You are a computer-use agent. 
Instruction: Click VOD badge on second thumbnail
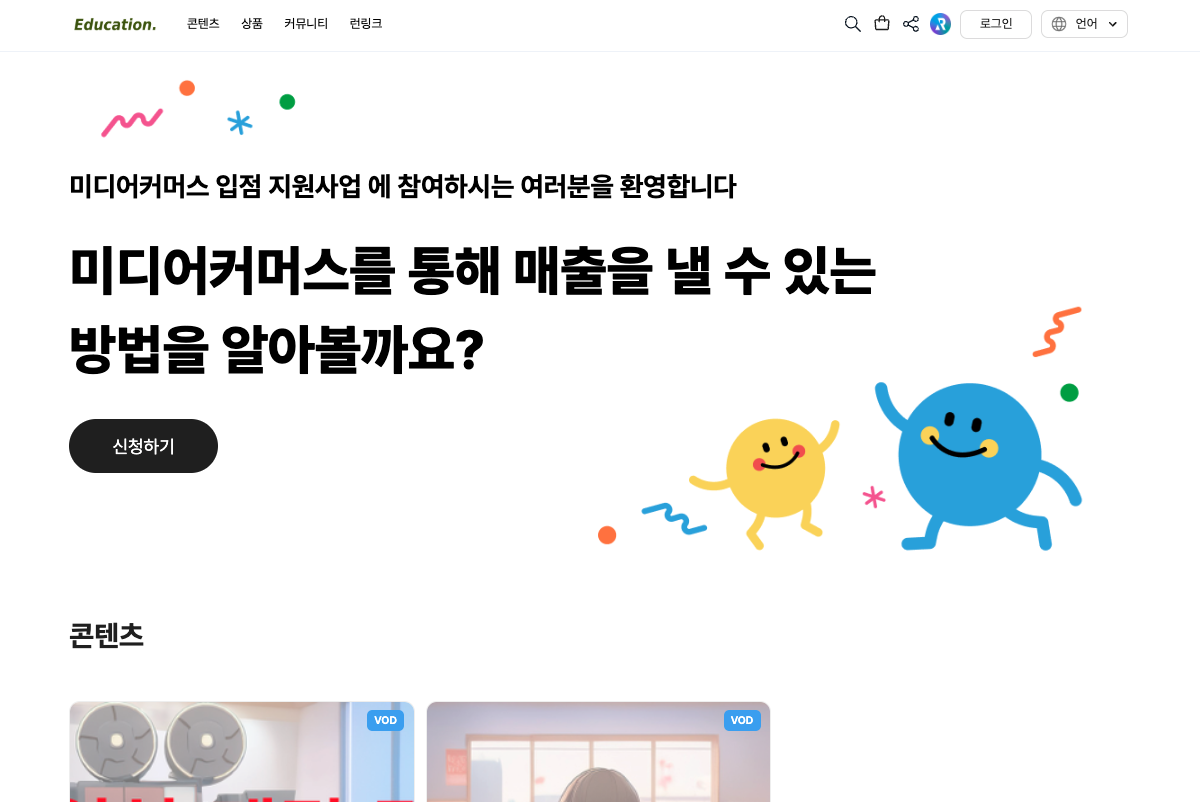(x=742, y=720)
